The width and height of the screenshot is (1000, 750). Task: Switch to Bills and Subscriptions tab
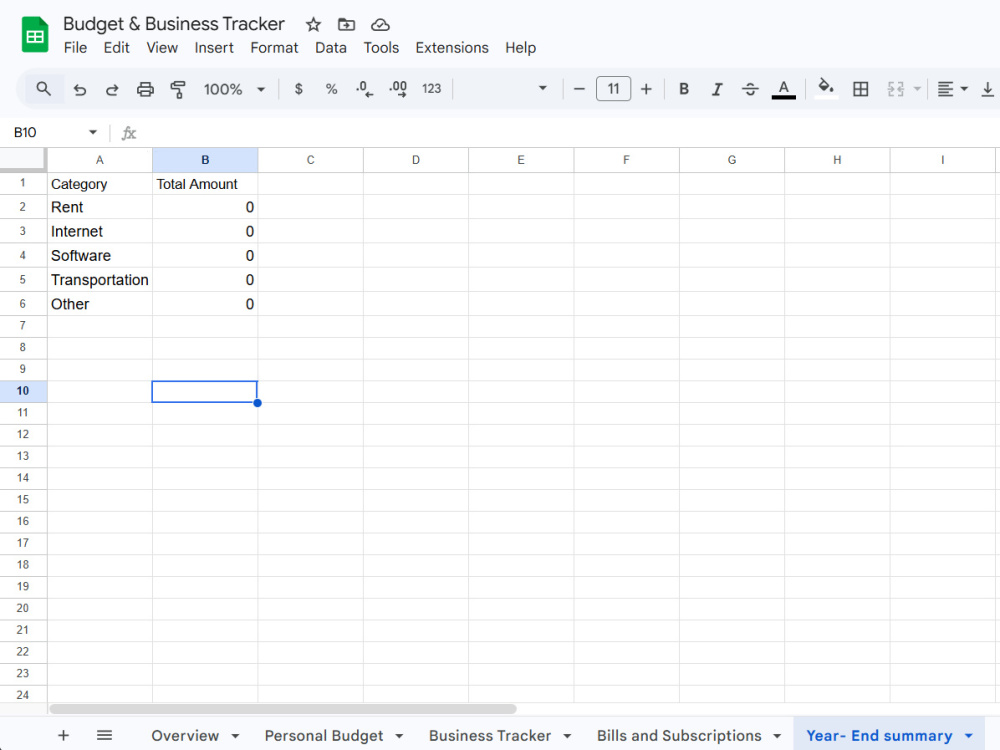pos(679,735)
